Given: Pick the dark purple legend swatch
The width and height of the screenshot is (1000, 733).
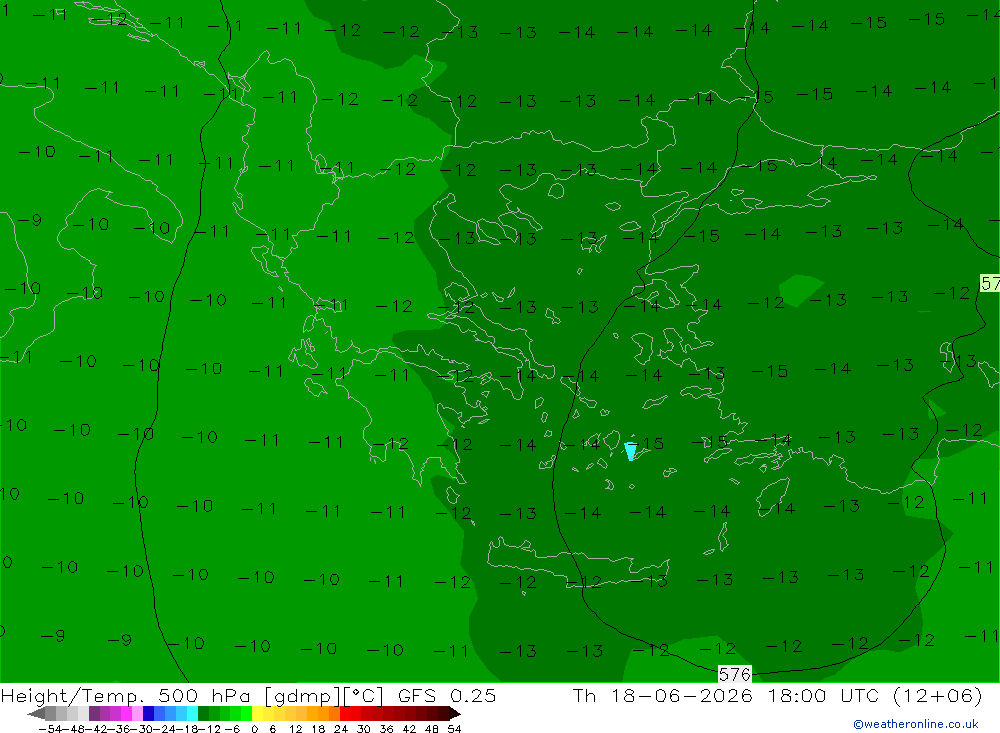Looking at the screenshot, I should [94, 714].
